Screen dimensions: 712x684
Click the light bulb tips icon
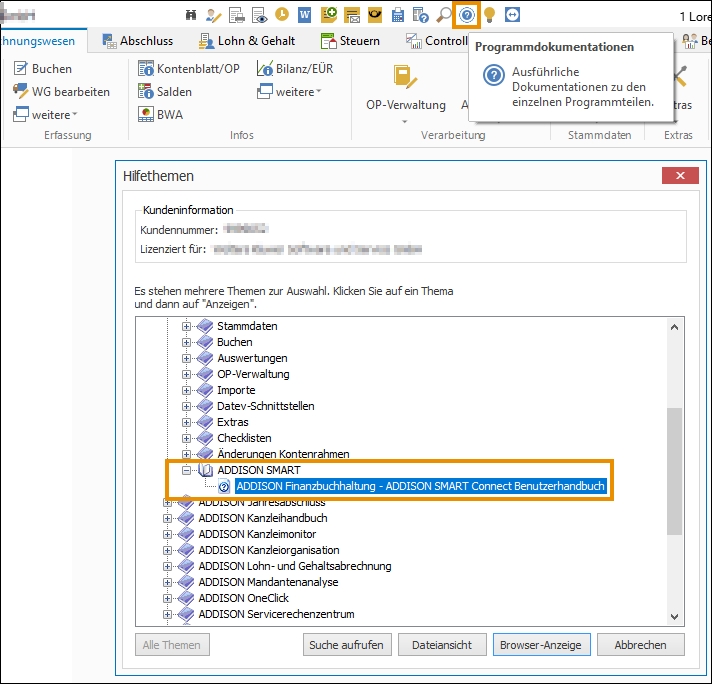489,15
